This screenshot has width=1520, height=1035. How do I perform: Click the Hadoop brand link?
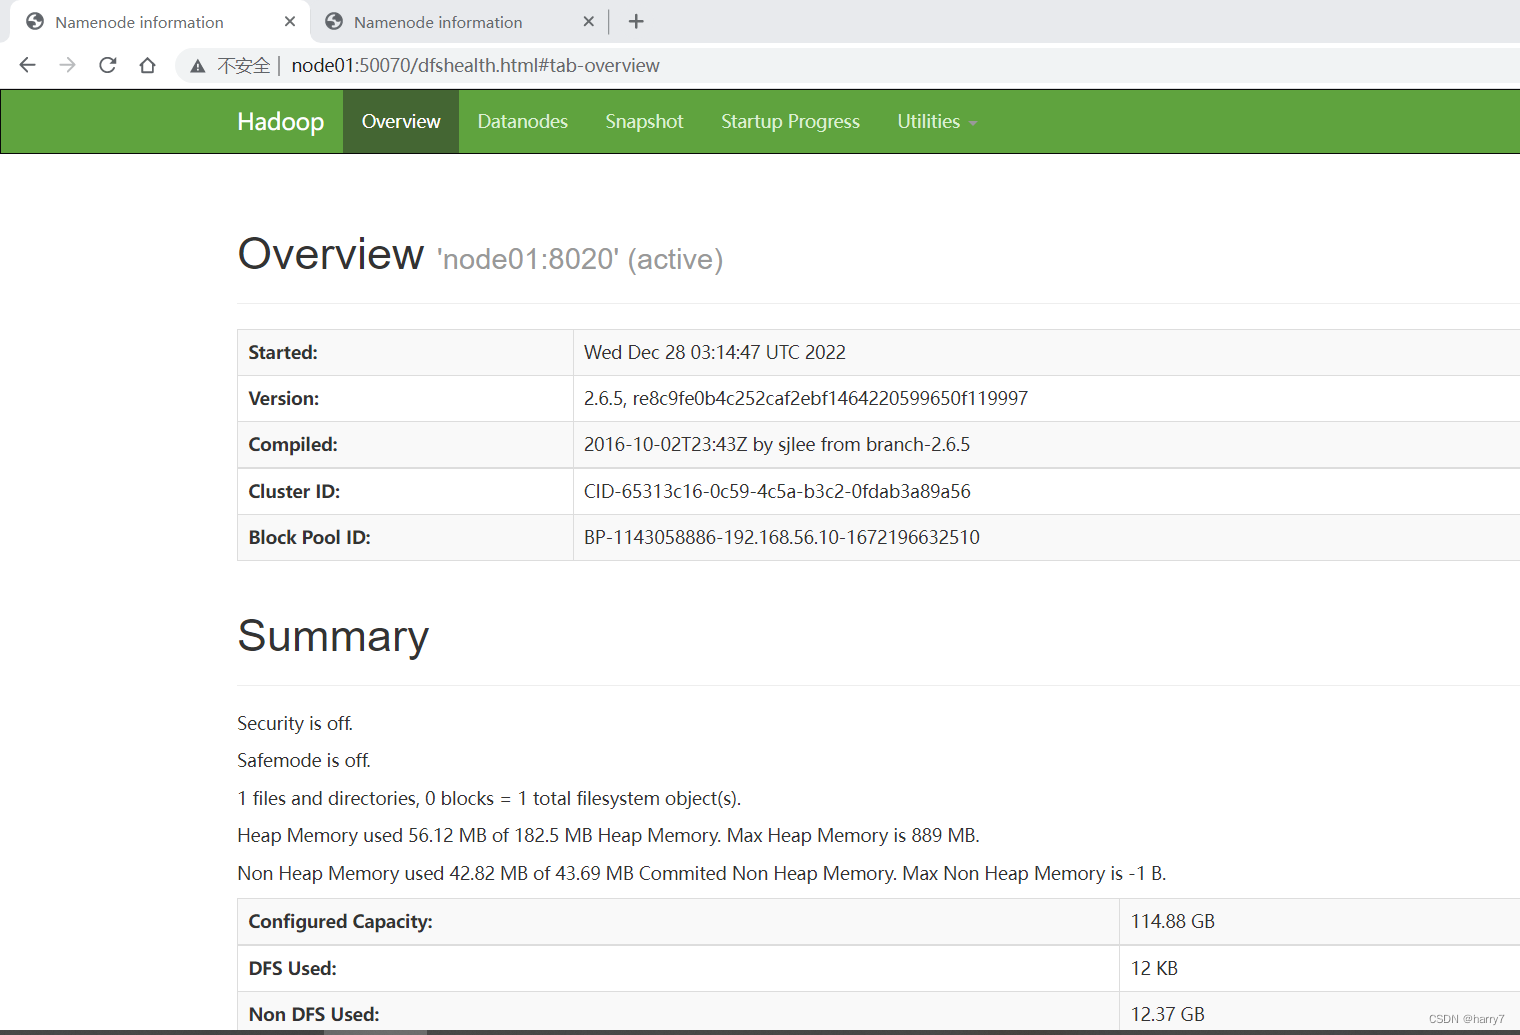point(280,121)
